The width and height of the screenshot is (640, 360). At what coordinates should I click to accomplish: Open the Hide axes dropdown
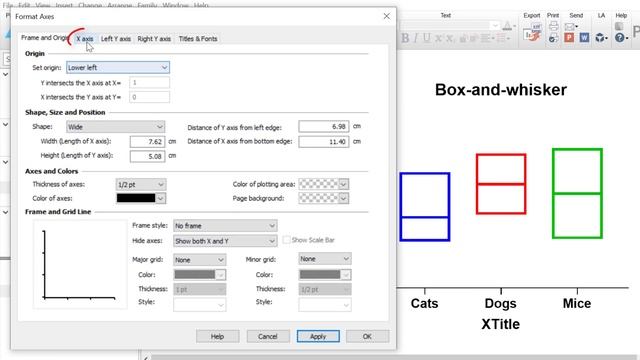pos(225,241)
